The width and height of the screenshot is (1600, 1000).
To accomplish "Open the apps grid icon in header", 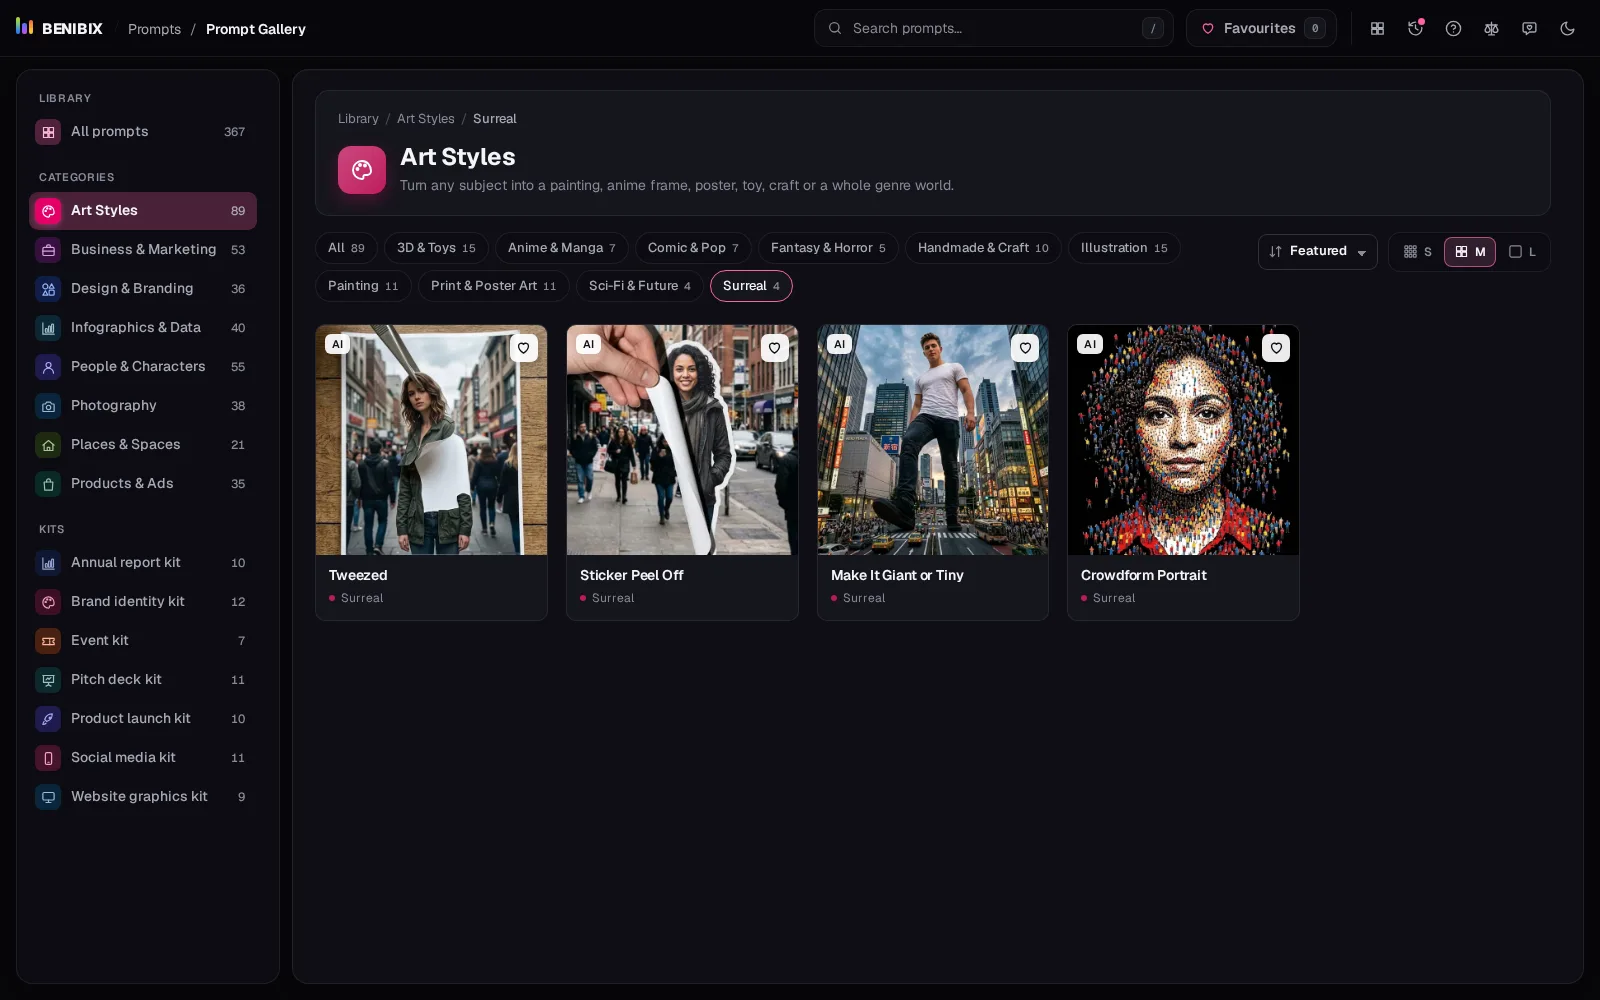I will tap(1377, 28).
